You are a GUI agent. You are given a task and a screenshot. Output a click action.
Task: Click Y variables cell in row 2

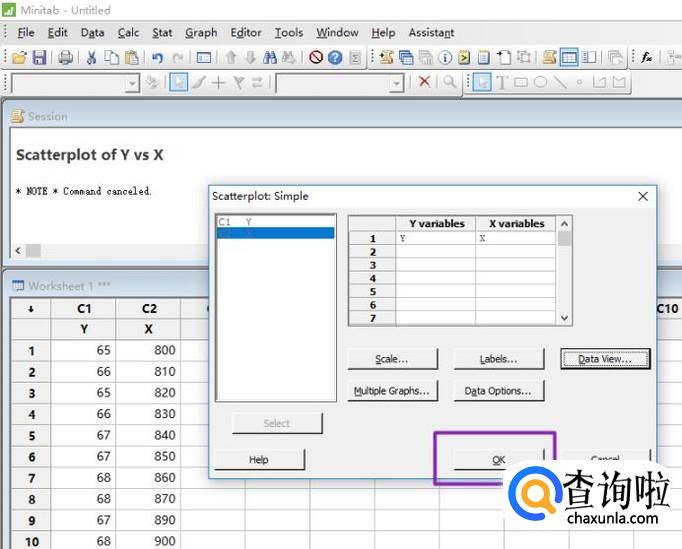pyautogui.click(x=435, y=252)
